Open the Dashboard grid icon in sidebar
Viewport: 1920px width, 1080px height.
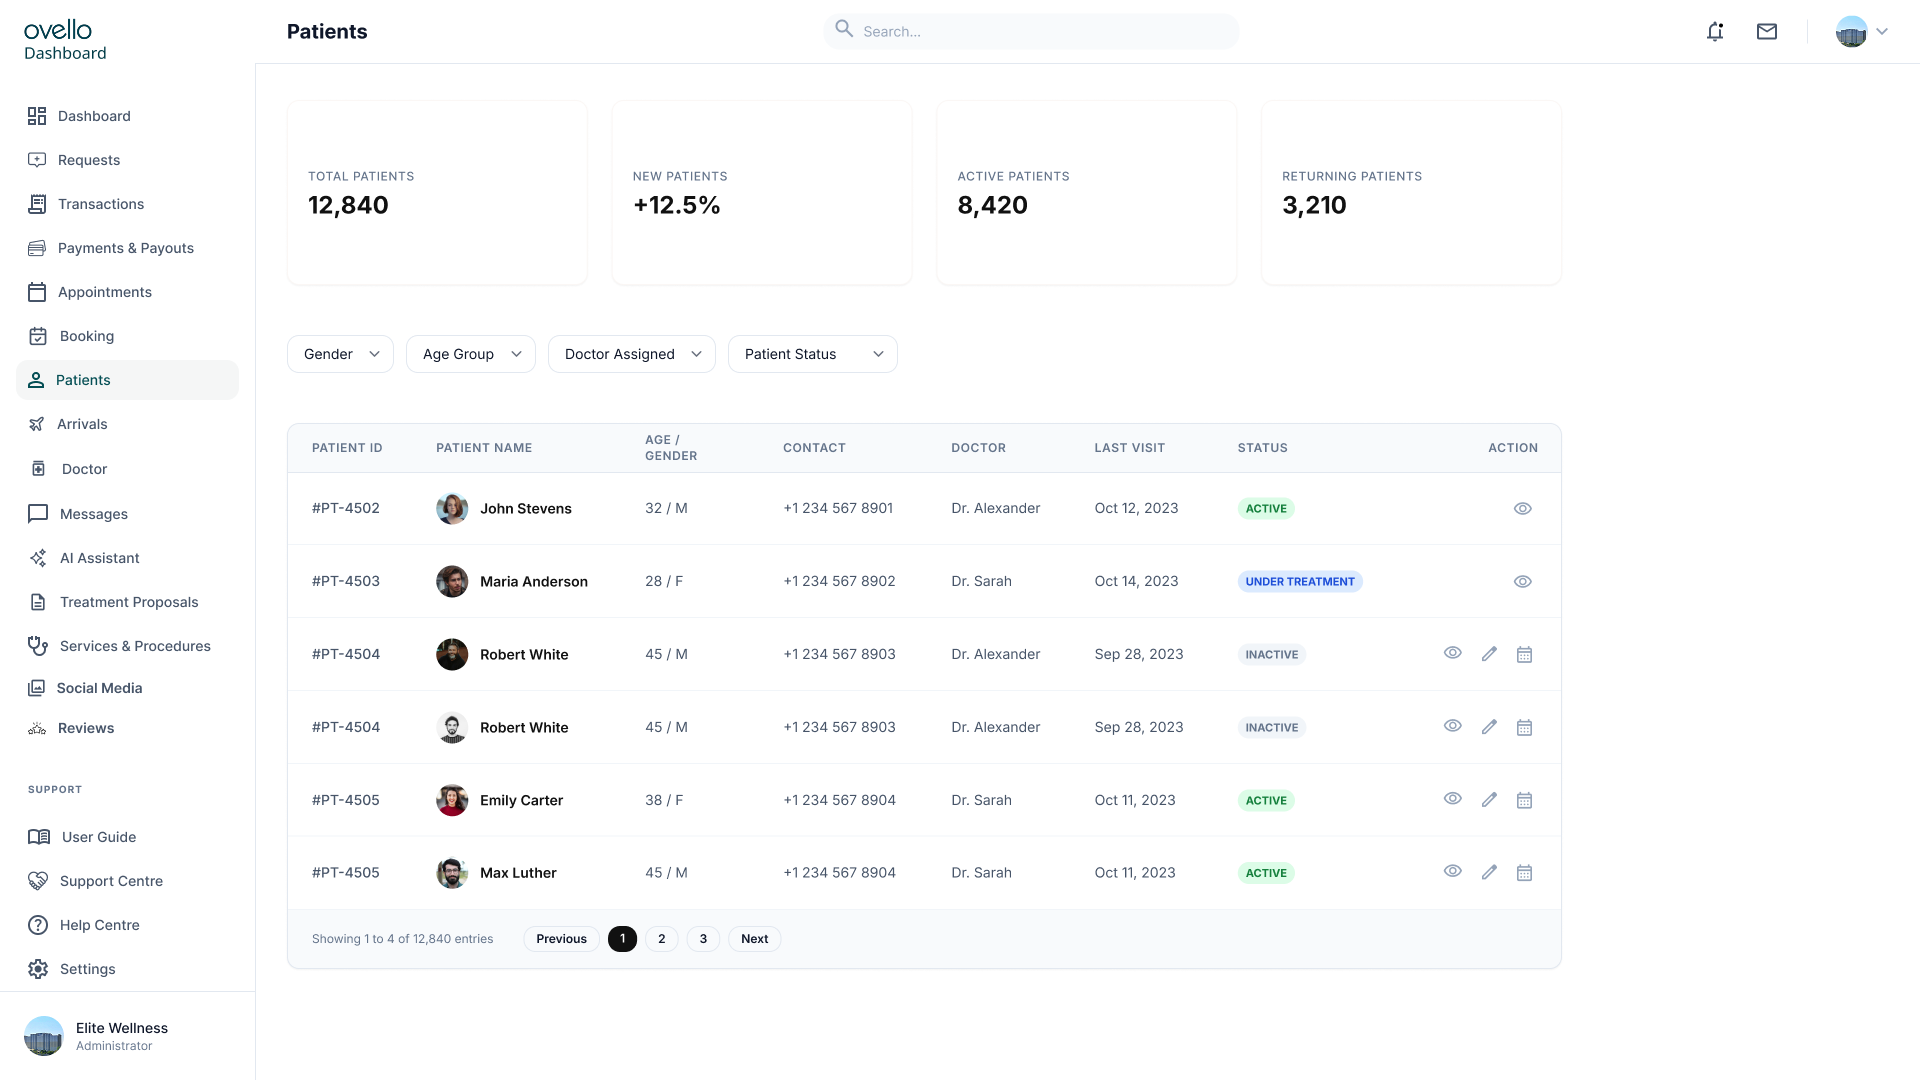pyautogui.click(x=37, y=116)
